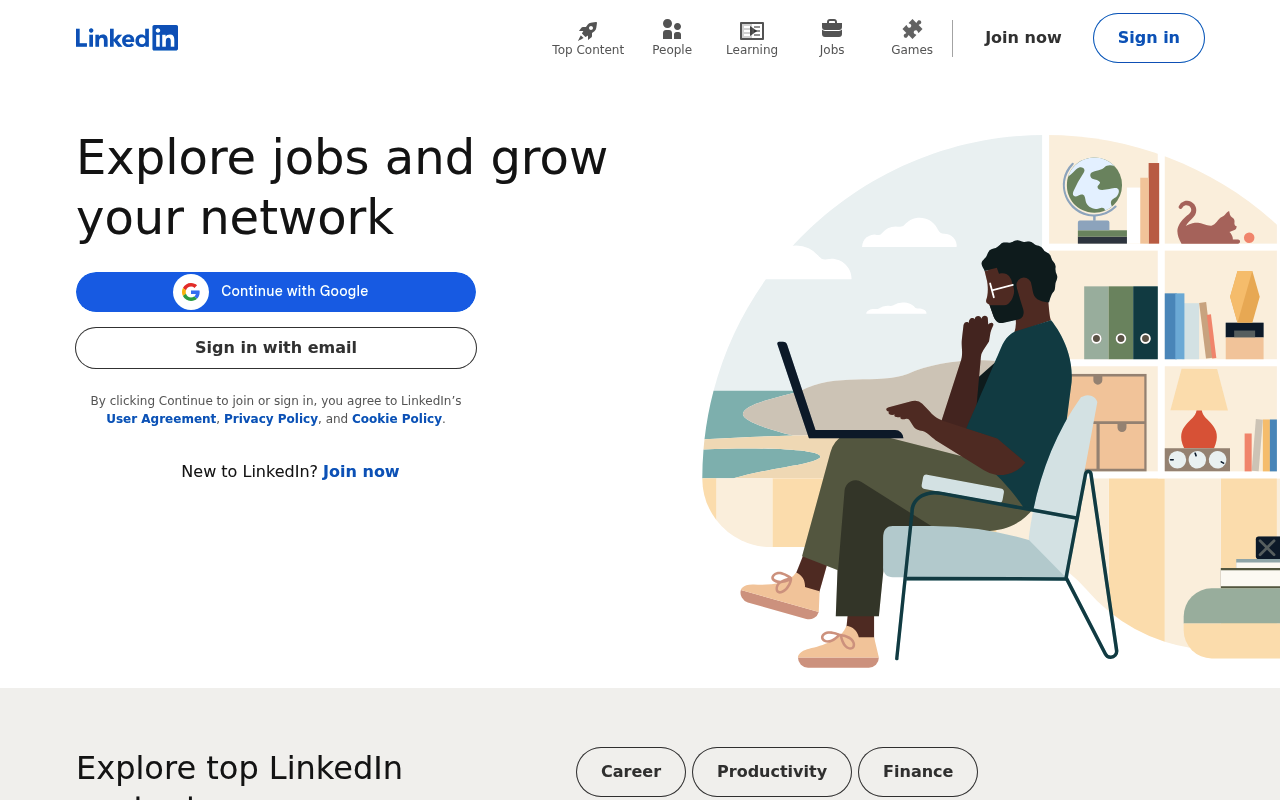Open the User Agreement link
This screenshot has width=1280, height=800.
point(161,419)
